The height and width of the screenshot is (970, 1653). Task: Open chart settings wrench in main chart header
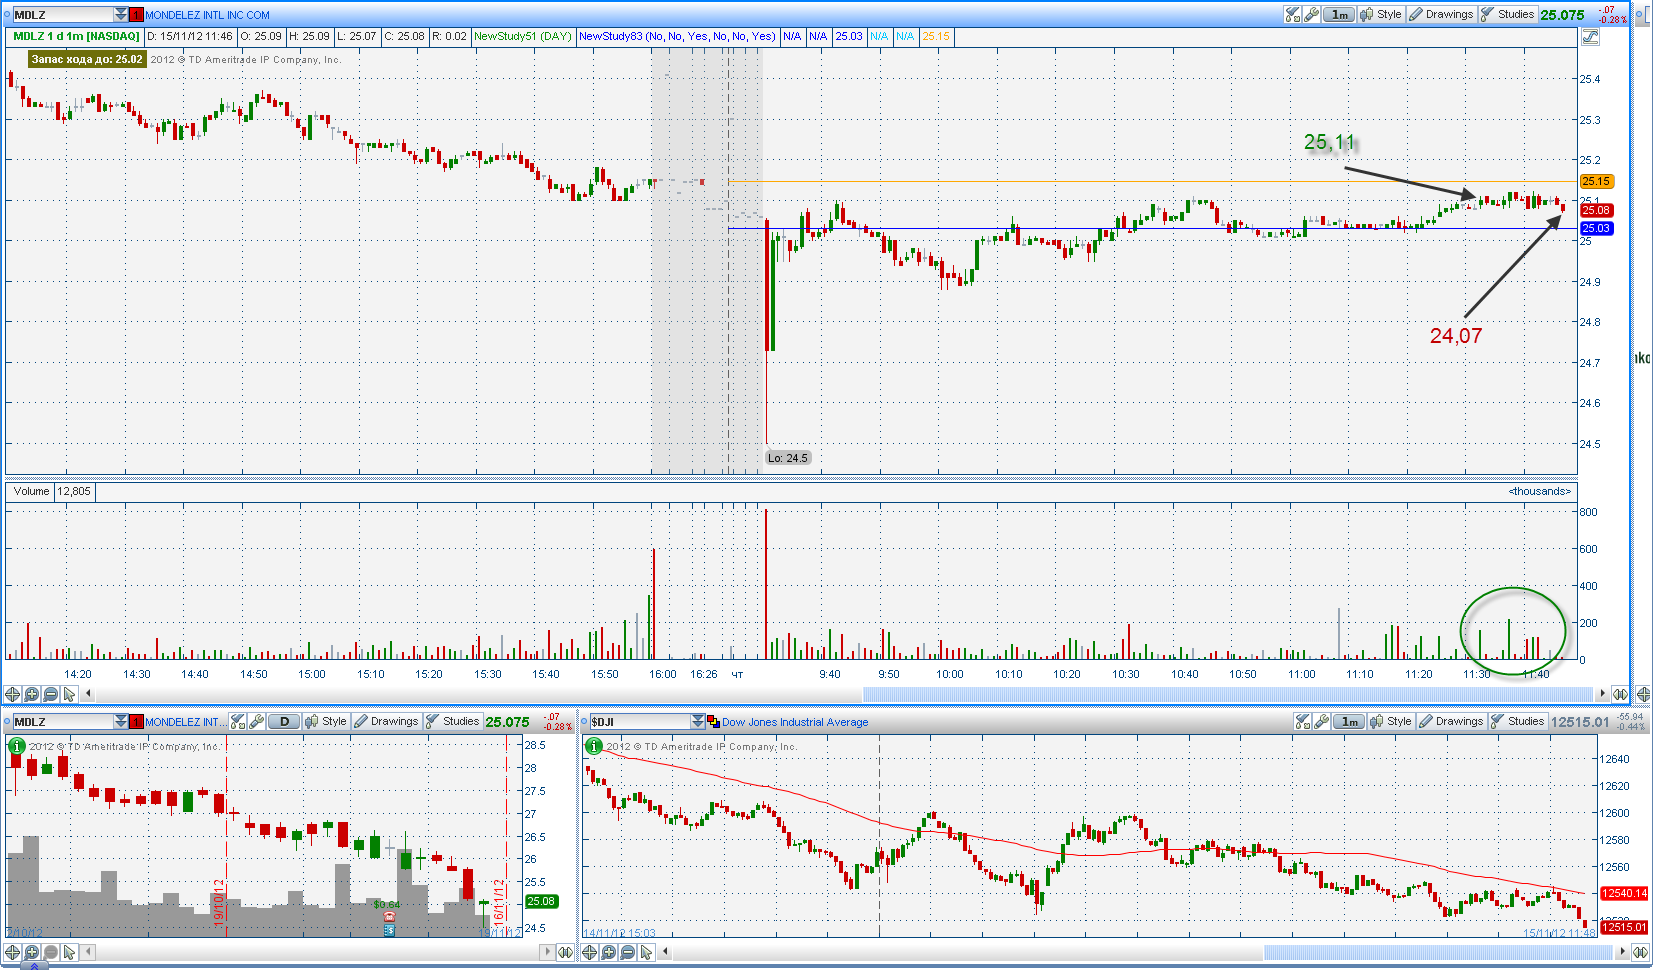[1311, 14]
